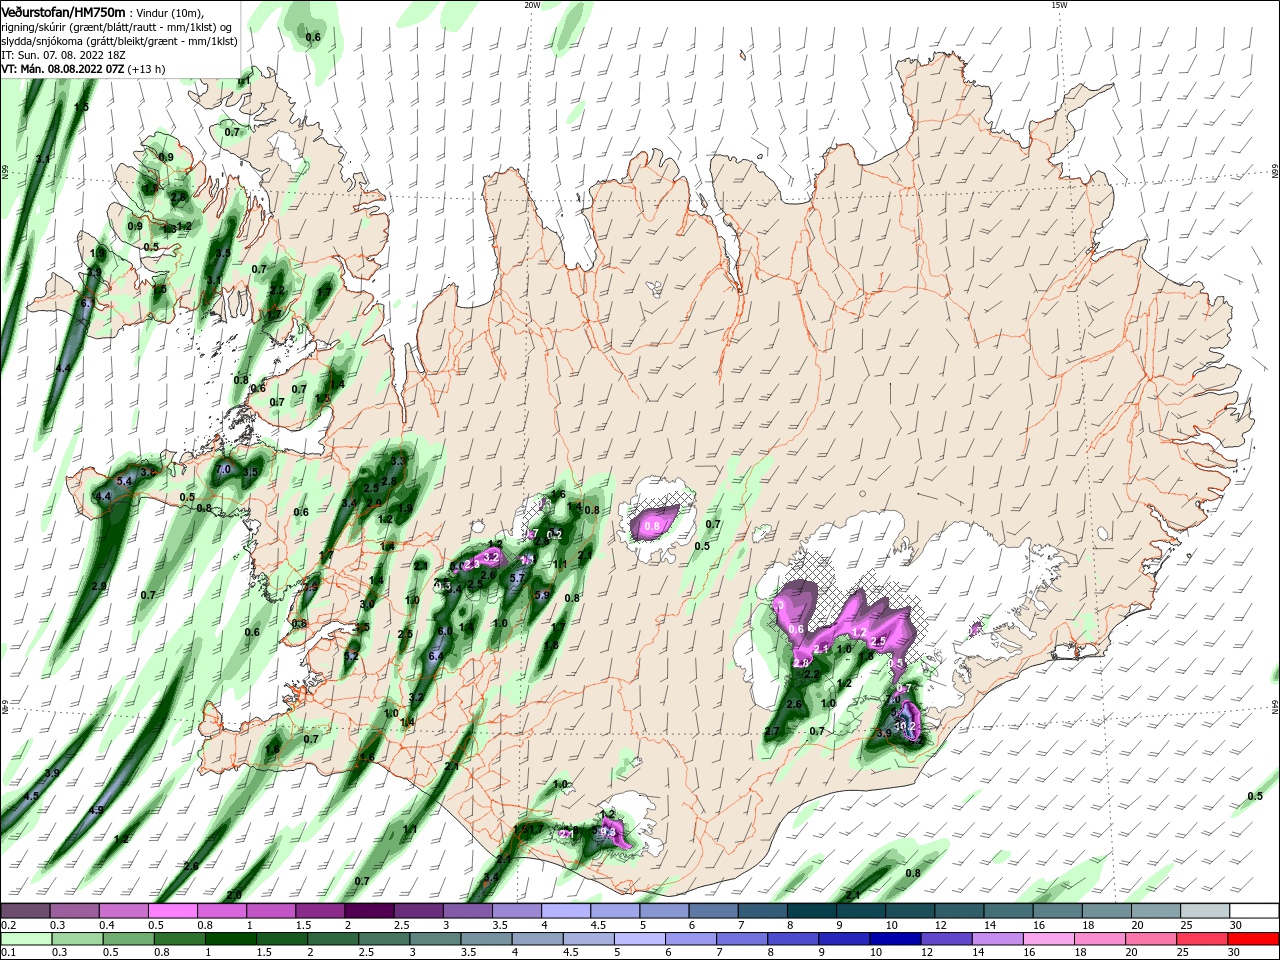Viewport: 1280px width, 960px height.
Task: Click the violet 12–14 rain legend swatch
Action: [948, 939]
